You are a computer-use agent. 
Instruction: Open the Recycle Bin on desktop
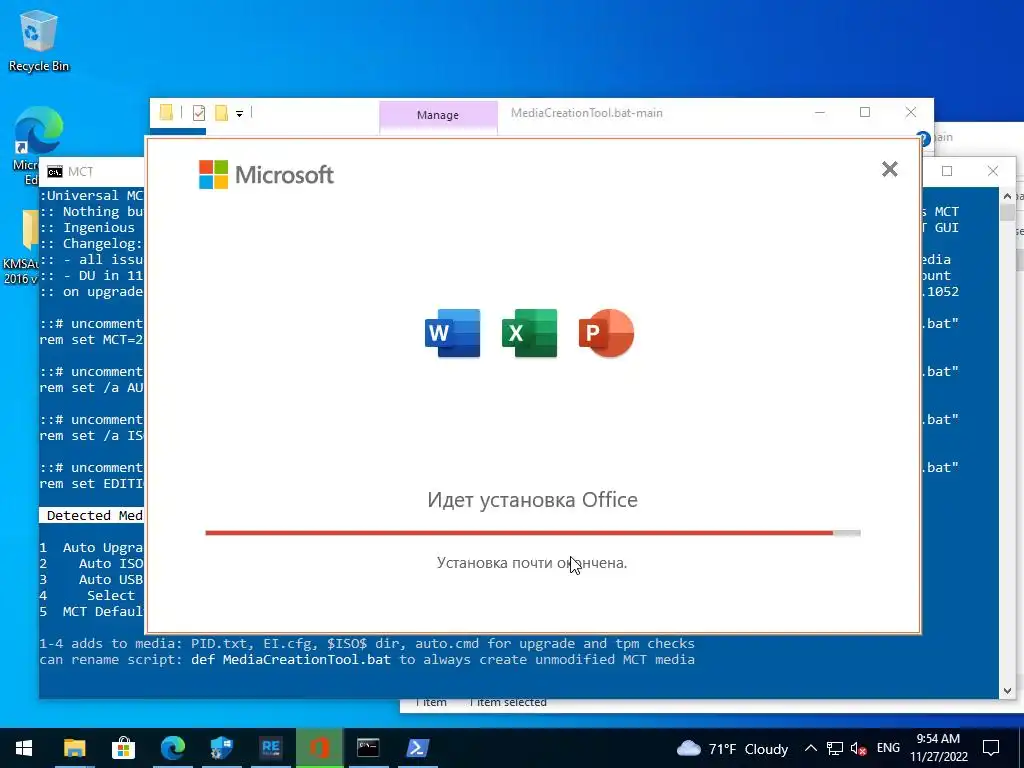click(x=39, y=40)
